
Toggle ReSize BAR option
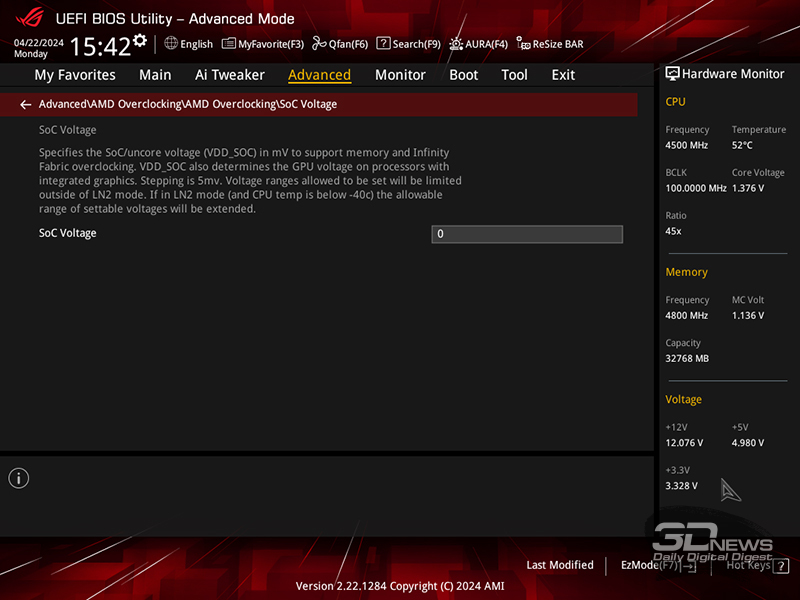pos(550,44)
